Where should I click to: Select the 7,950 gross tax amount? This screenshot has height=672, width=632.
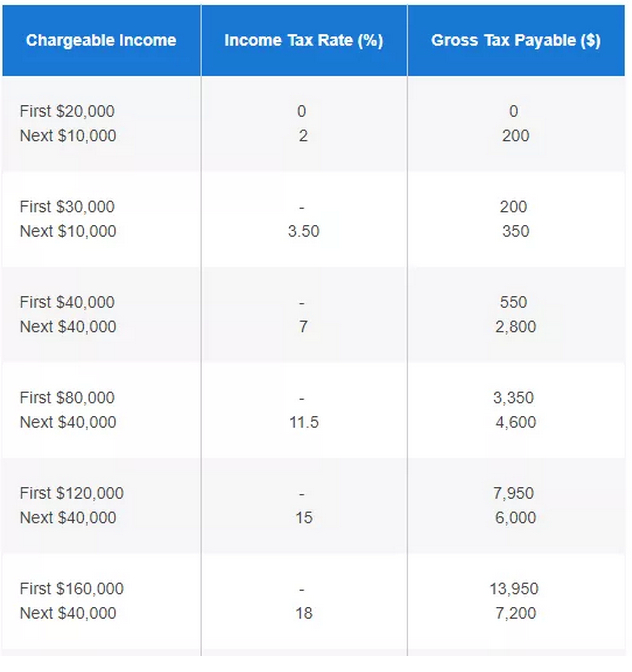tap(515, 493)
